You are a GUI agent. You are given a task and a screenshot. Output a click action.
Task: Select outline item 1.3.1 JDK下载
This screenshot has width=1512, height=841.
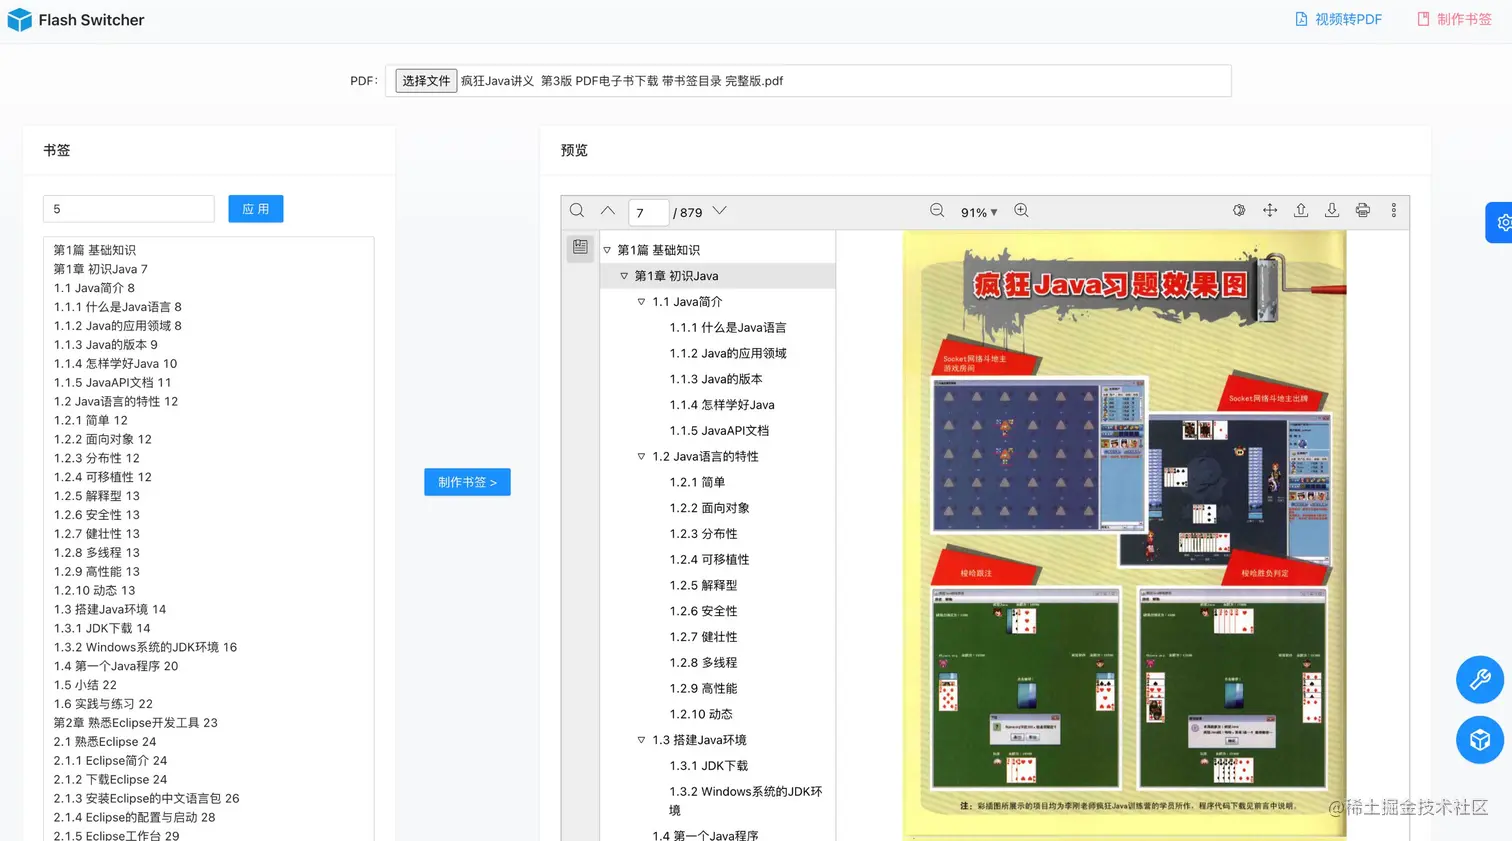click(709, 766)
